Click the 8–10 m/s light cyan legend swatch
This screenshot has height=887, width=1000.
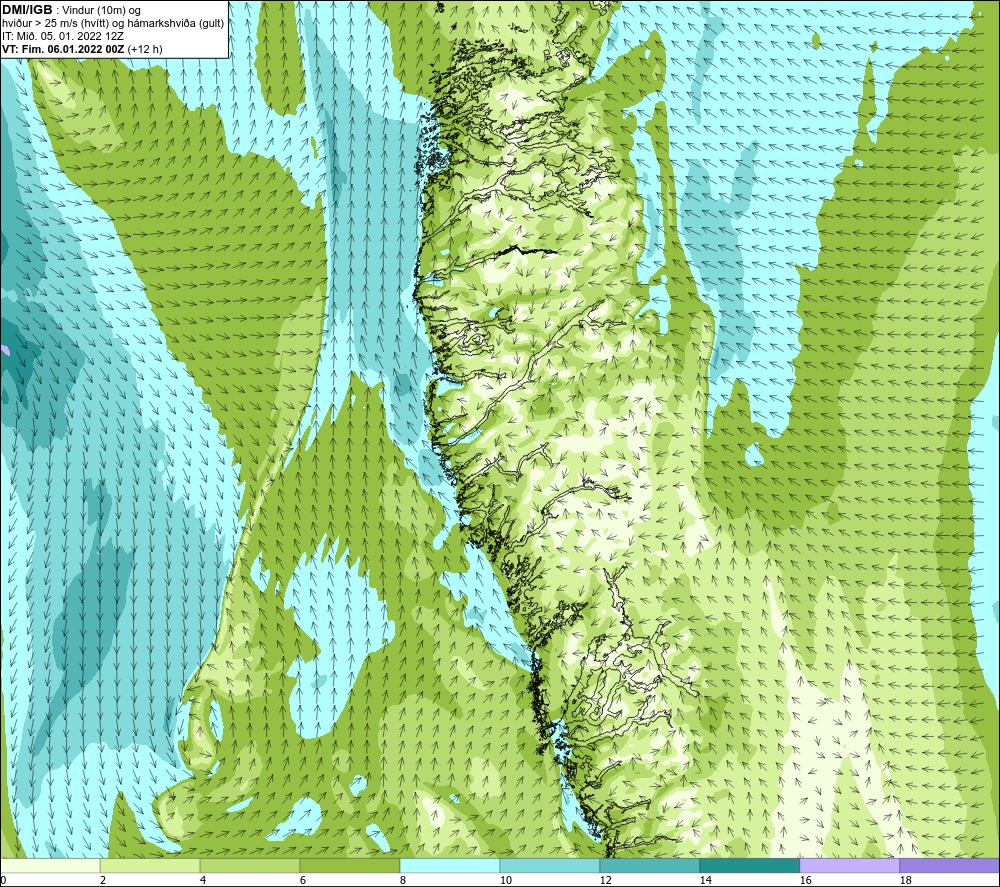(x=450, y=865)
